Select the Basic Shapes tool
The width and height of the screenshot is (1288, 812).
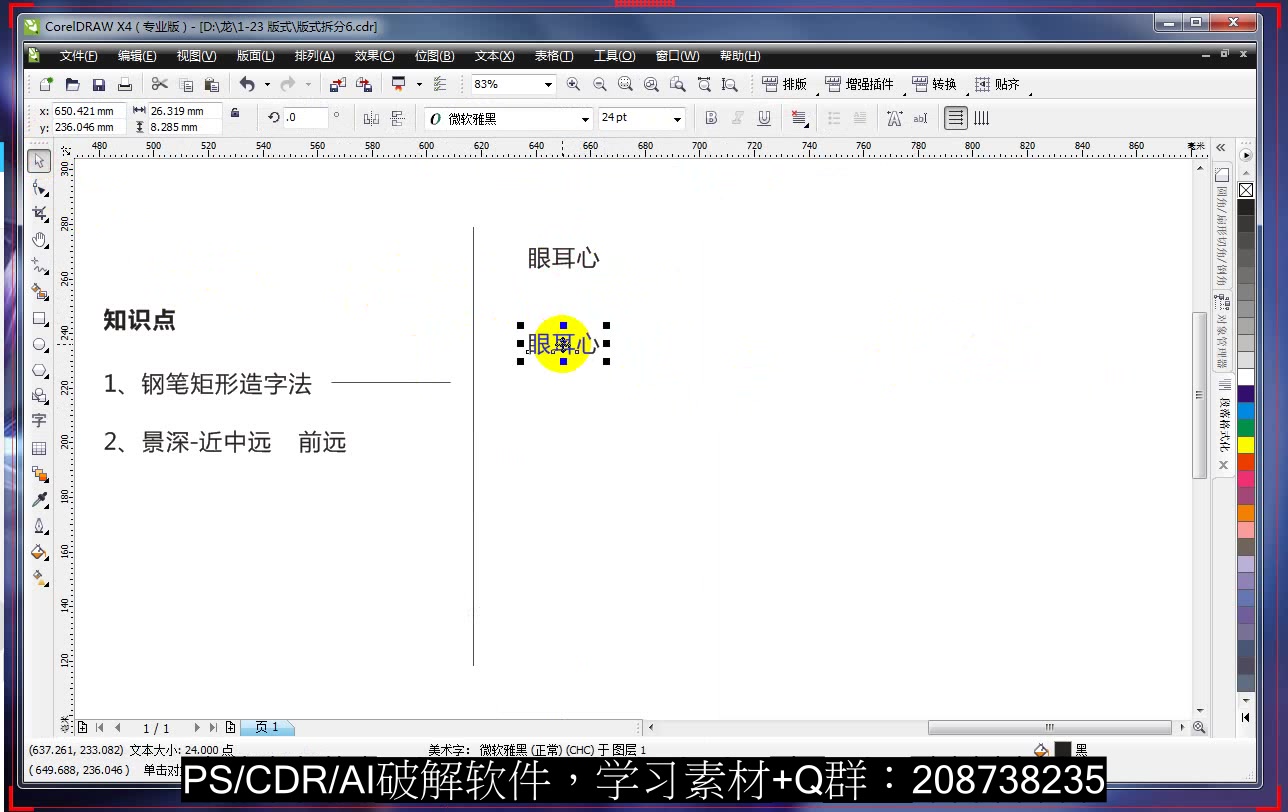click(40, 396)
